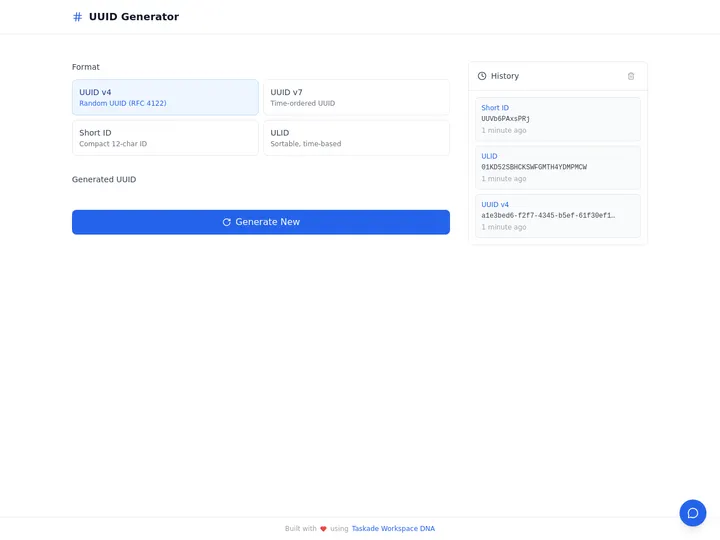Click the UUID Generator title

coord(134,17)
